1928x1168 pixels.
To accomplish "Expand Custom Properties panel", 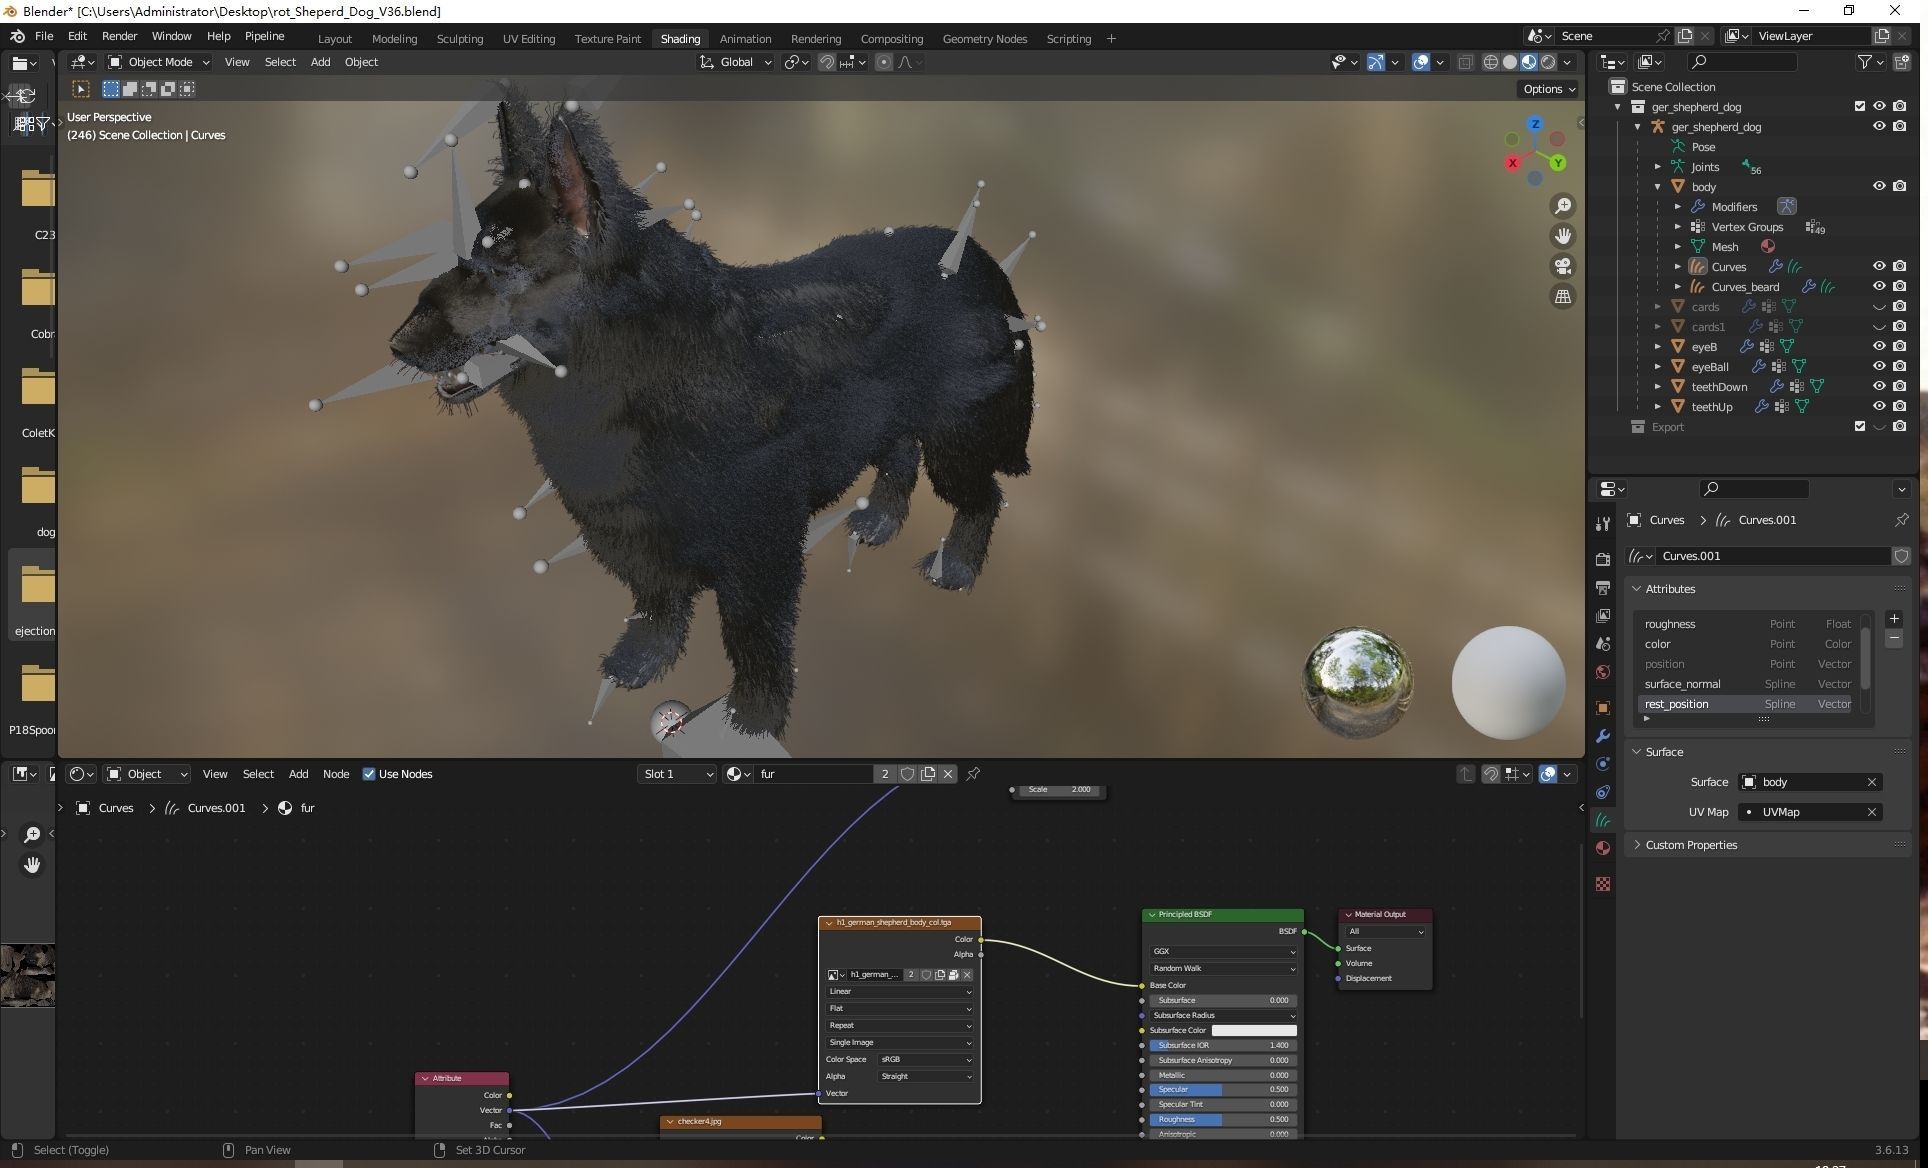I will point(1637,845).
